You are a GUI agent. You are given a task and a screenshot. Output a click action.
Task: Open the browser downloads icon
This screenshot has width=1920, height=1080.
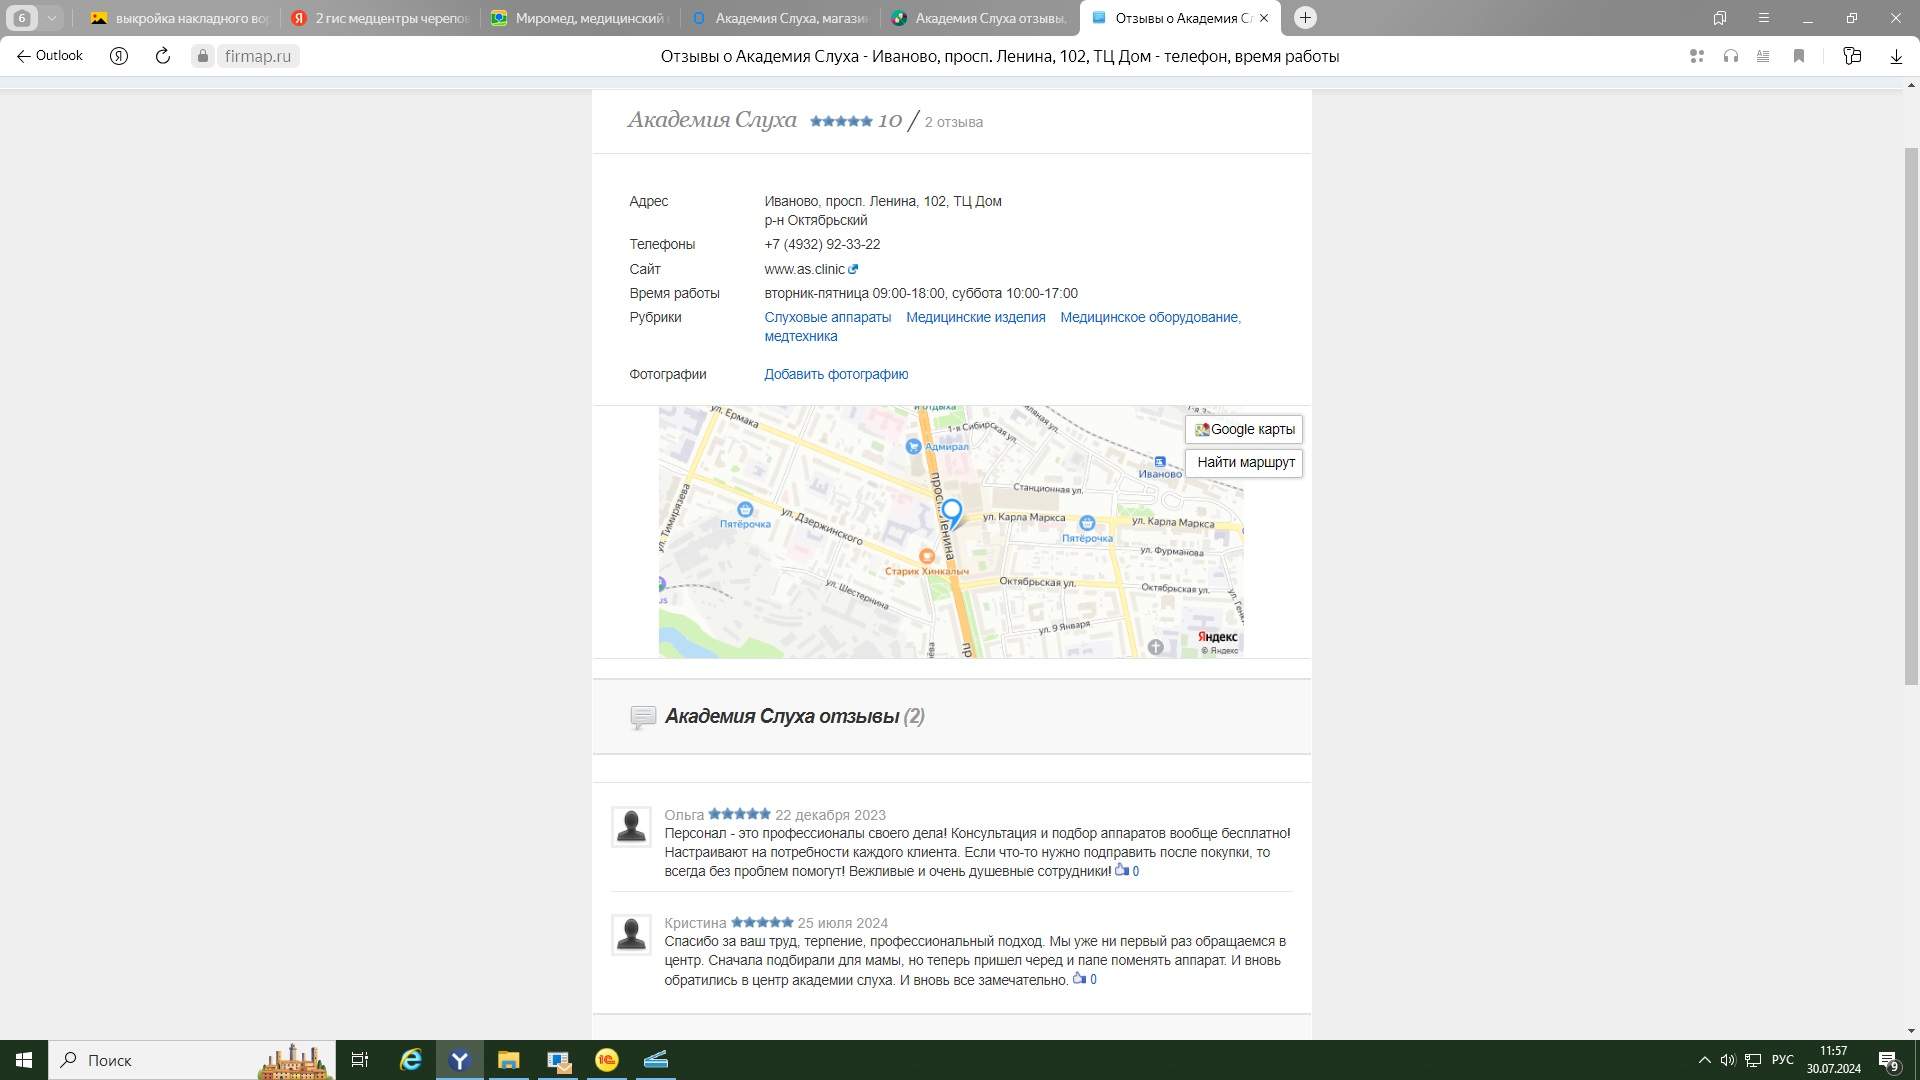tap(1895, 56)
